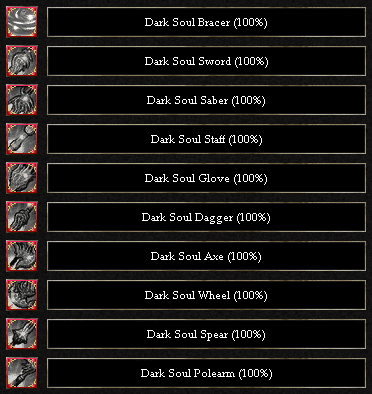Image resolution: width=372 pixels, height=394 pixels.
Task: Open the Dark Soul Bracer (100%) entry
Action: [206, 22]
